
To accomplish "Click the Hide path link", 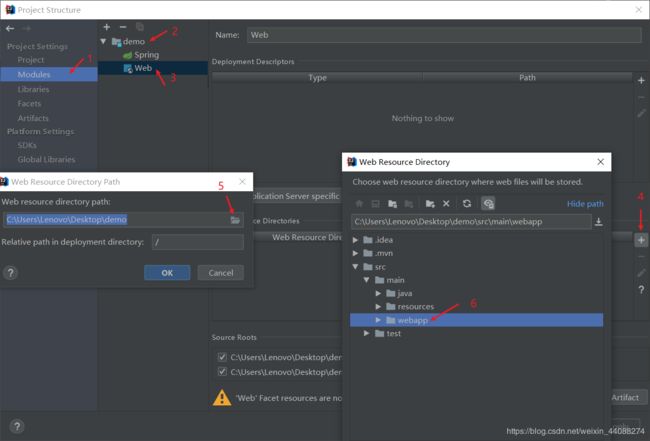I will coord(585,204).
